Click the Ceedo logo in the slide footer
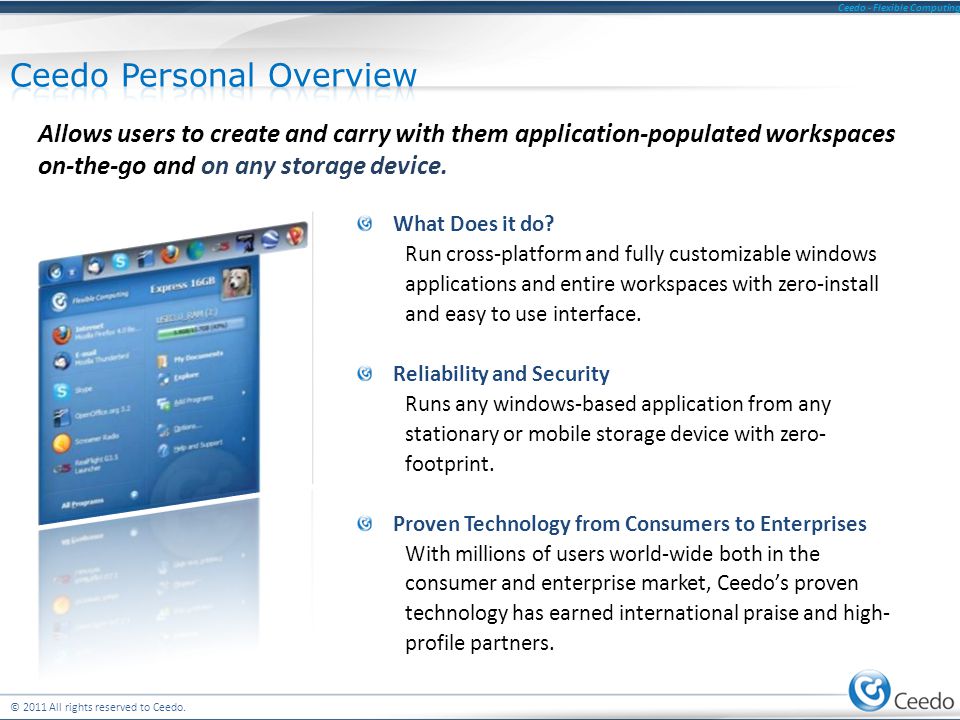This screenshot has height=720, width=960. 901,692
